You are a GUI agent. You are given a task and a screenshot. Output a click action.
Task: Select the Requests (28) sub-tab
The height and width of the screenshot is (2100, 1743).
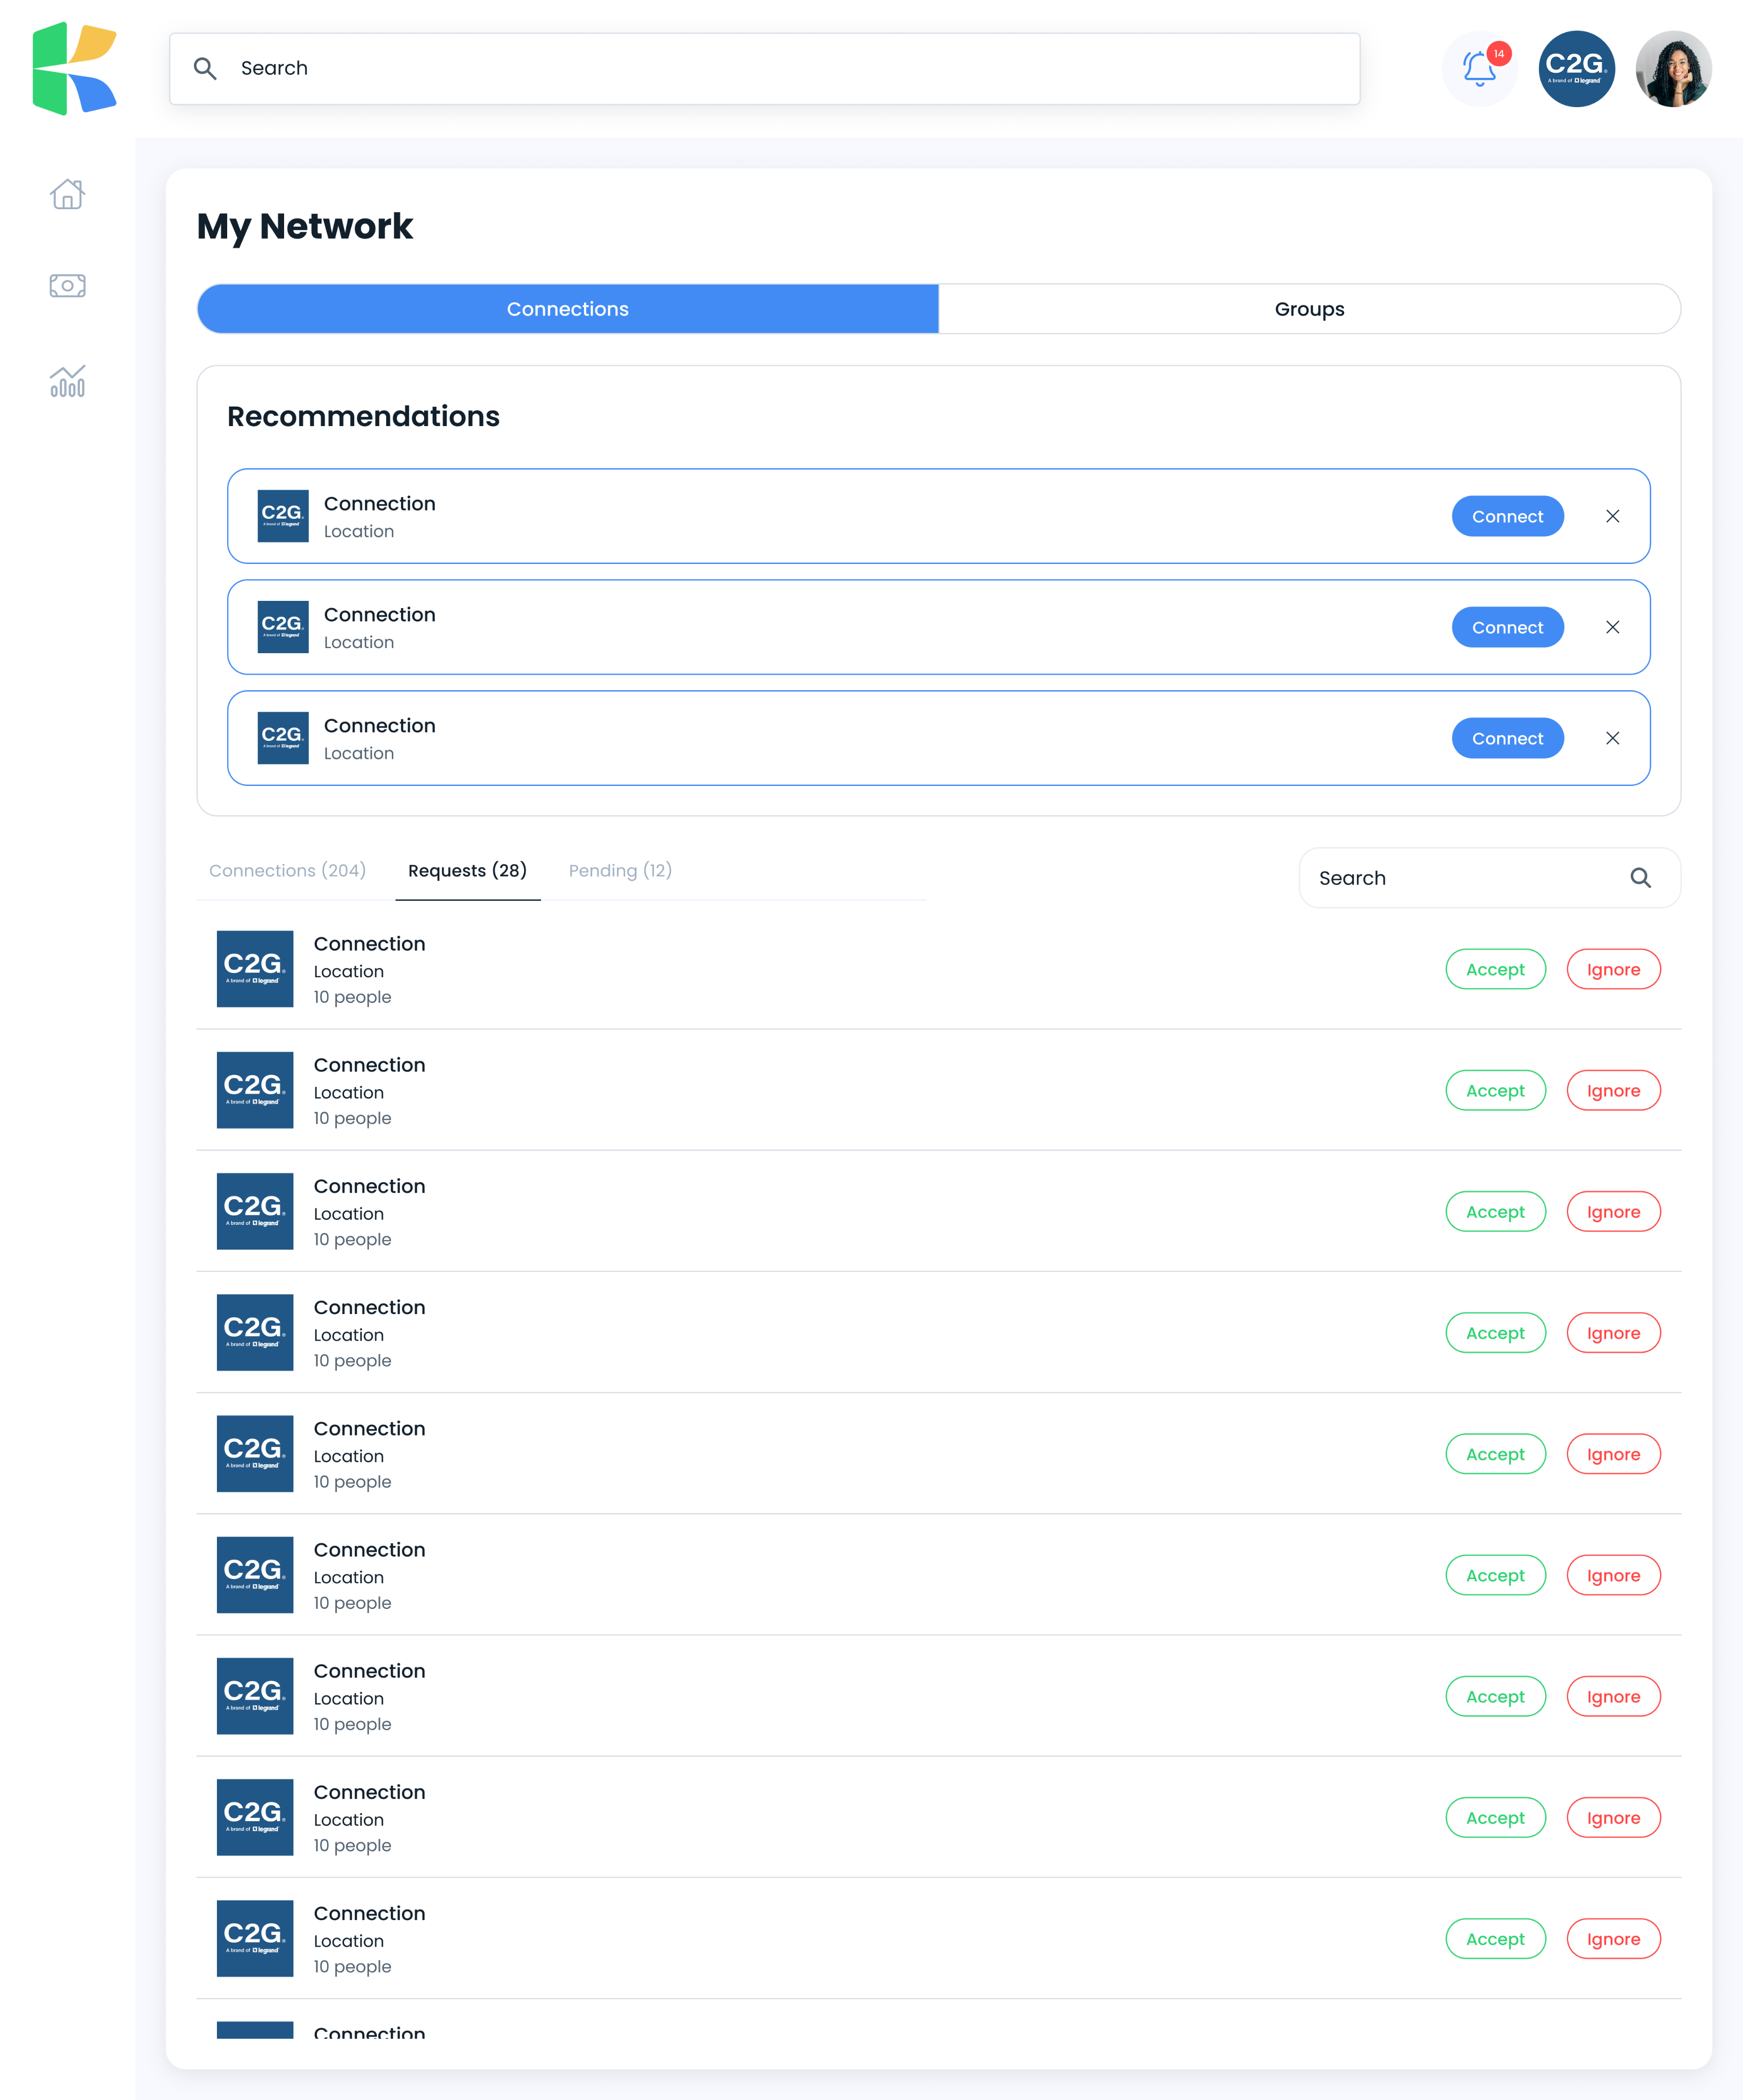(x=467, y=871)
